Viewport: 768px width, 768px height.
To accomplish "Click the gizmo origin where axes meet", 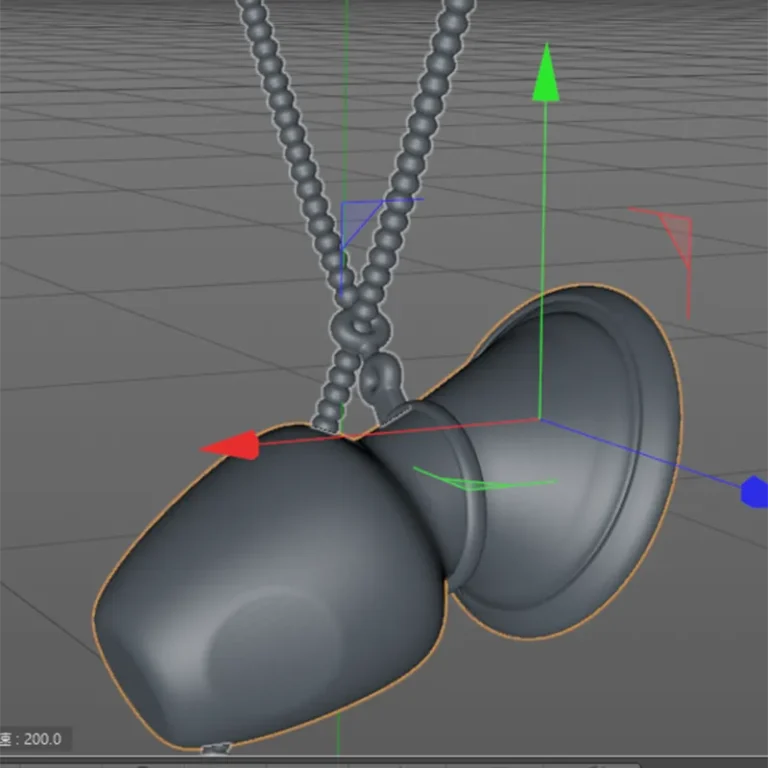I will point(540,419).
